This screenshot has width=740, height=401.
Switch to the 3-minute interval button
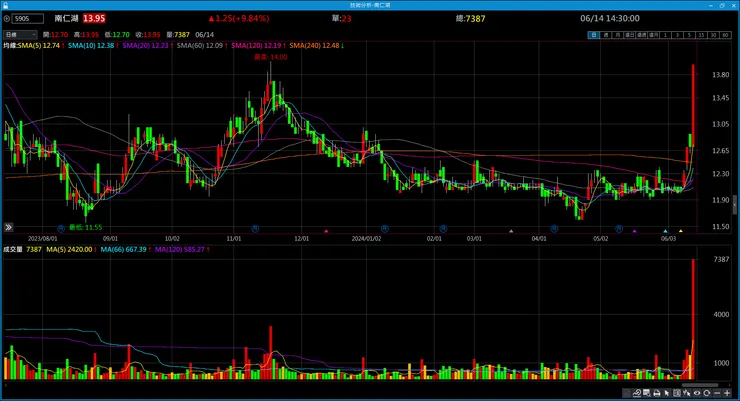coord(677,35)
